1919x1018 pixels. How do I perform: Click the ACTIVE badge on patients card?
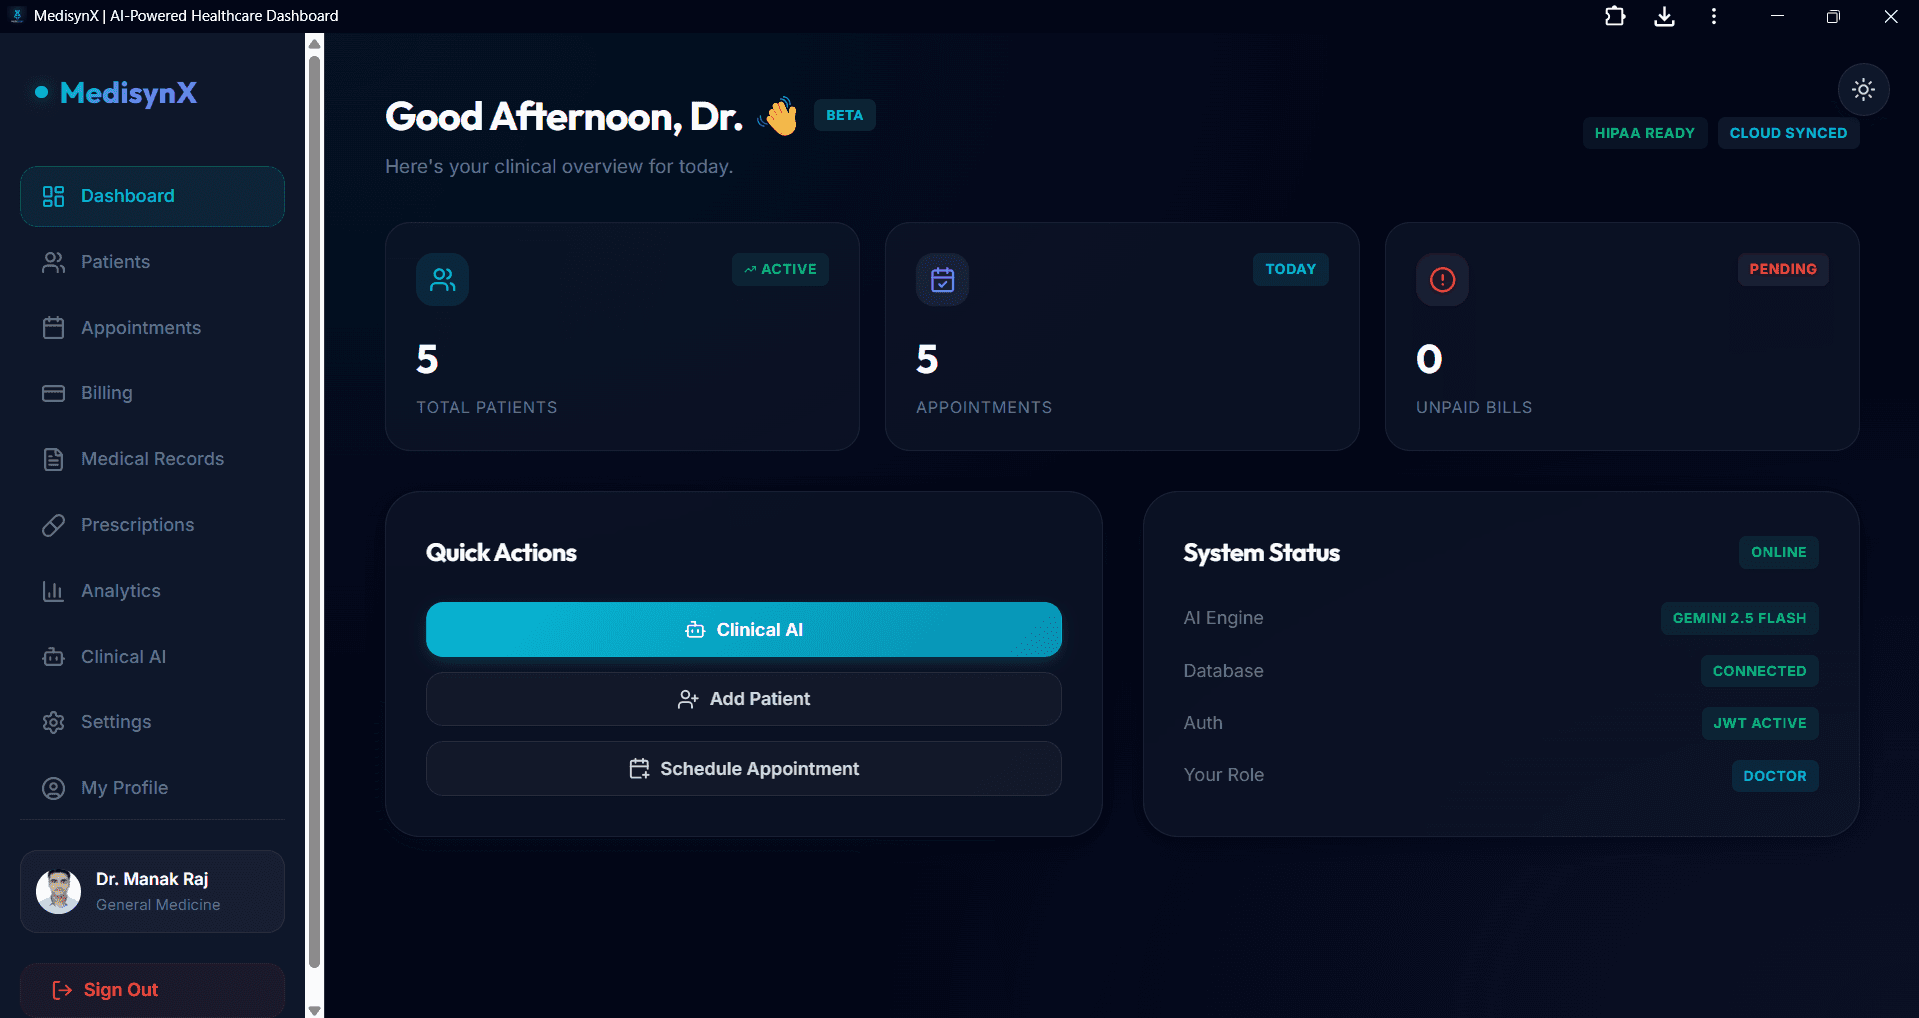click(x=780, y=269)
